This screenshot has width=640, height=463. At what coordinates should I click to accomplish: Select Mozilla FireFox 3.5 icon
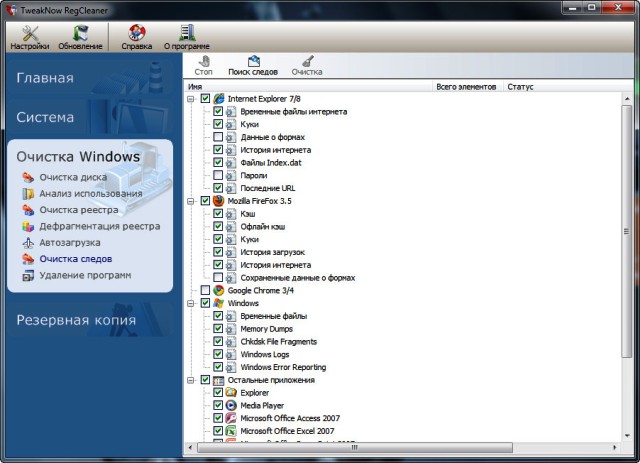(219, 201)
